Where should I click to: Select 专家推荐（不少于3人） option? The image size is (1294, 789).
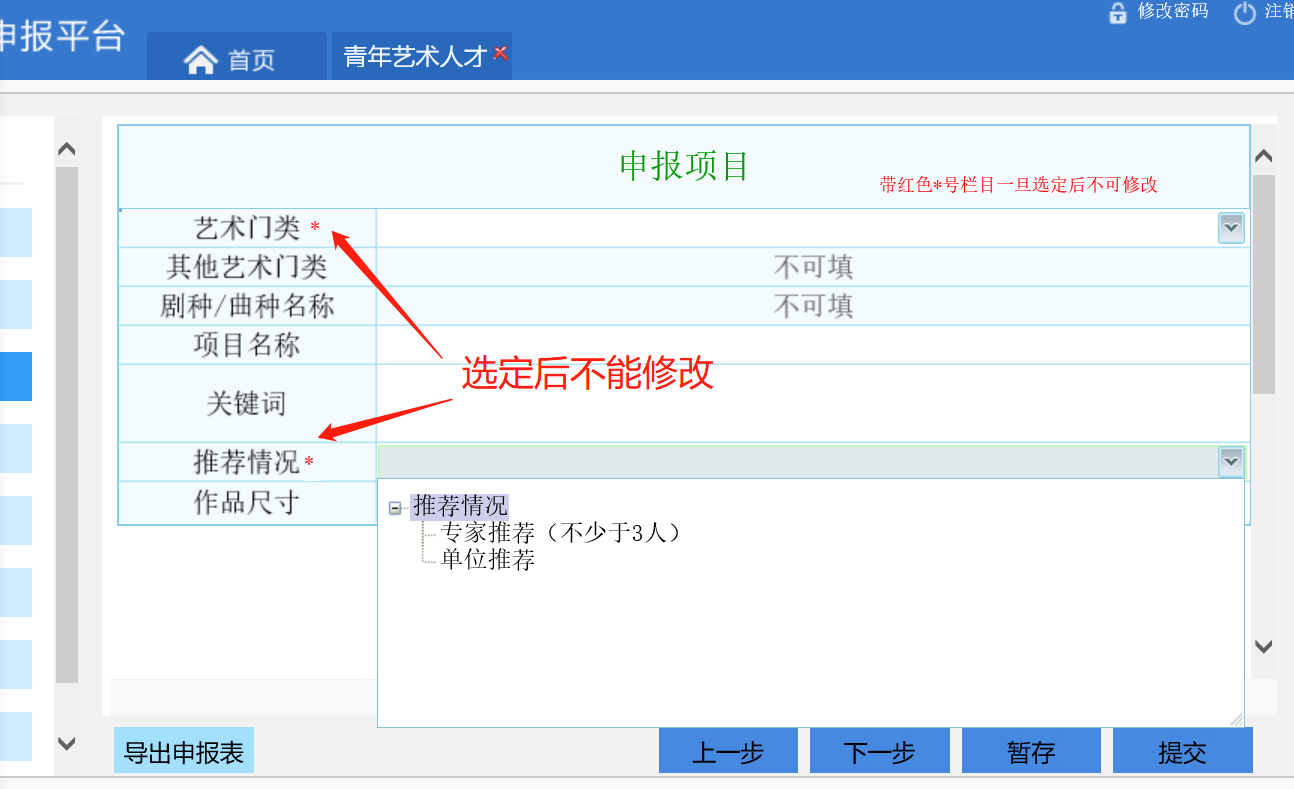coord(561,533)
